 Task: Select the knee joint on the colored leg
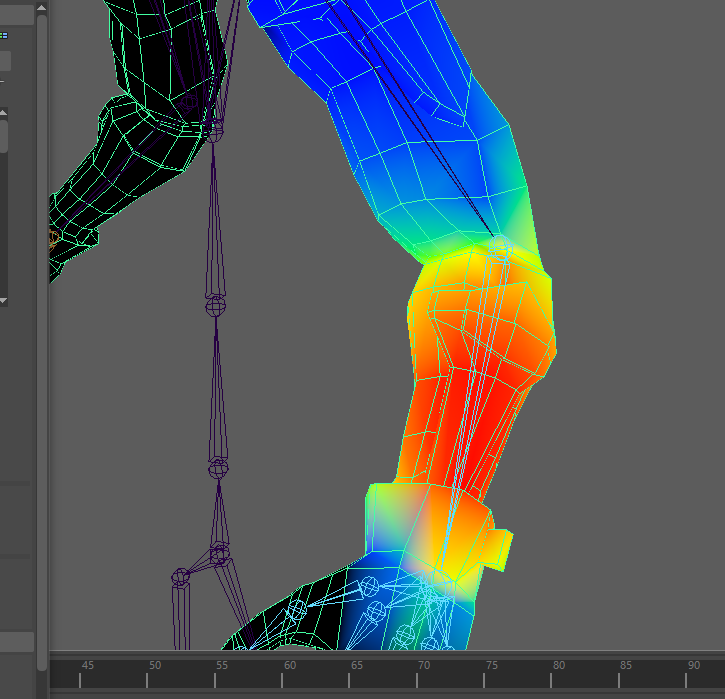click(501, 245)
